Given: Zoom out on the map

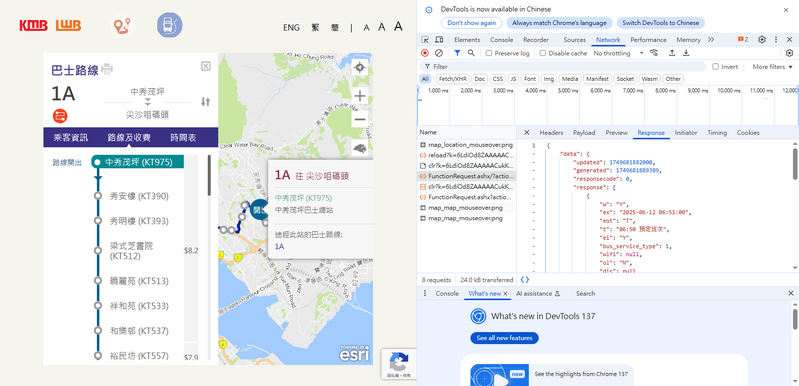Looking at the screenshot, I should (x=360, y=119).
